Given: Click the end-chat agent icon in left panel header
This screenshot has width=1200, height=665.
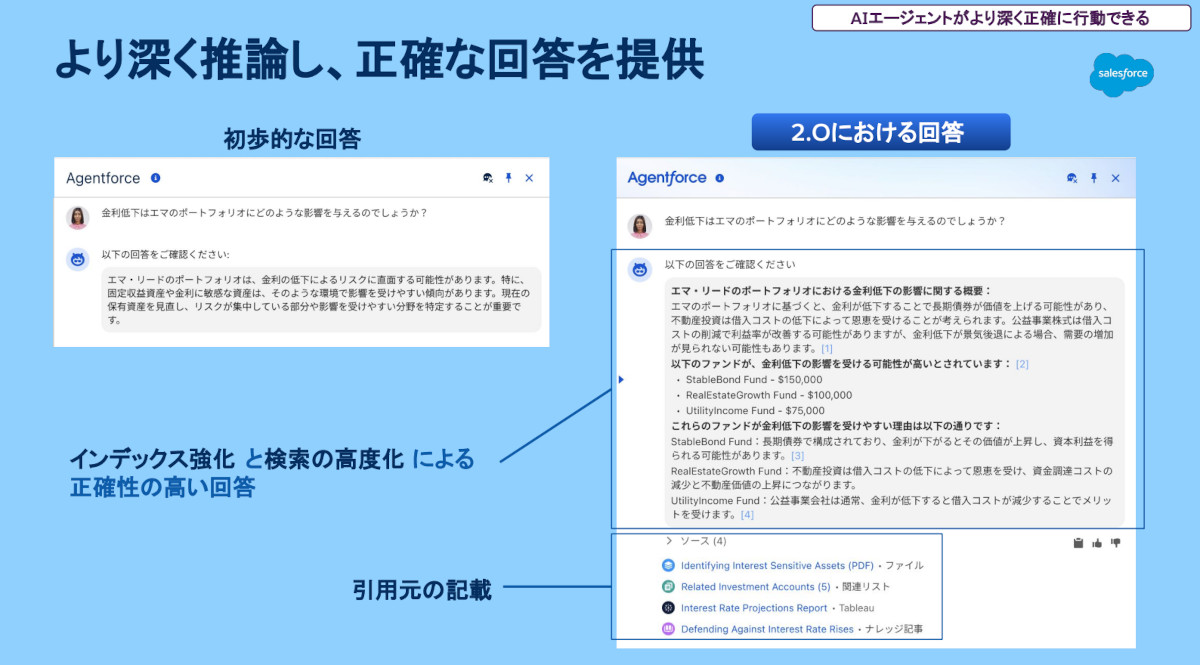Looking at the screenshot, I should point(488,178).
